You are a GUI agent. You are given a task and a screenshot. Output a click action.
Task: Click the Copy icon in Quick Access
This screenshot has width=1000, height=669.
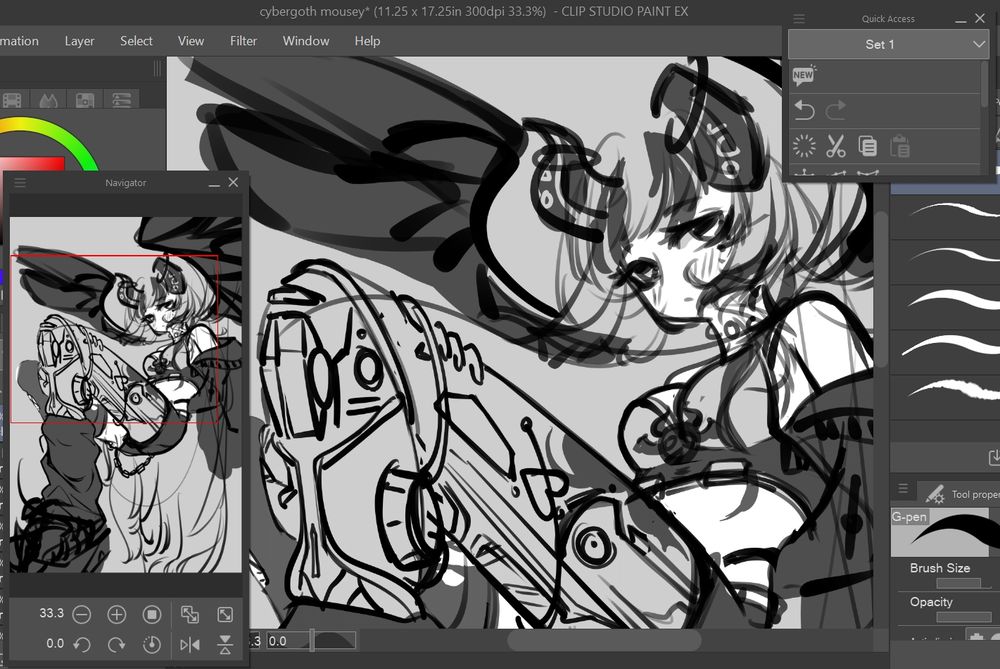[x=866, y=146]
